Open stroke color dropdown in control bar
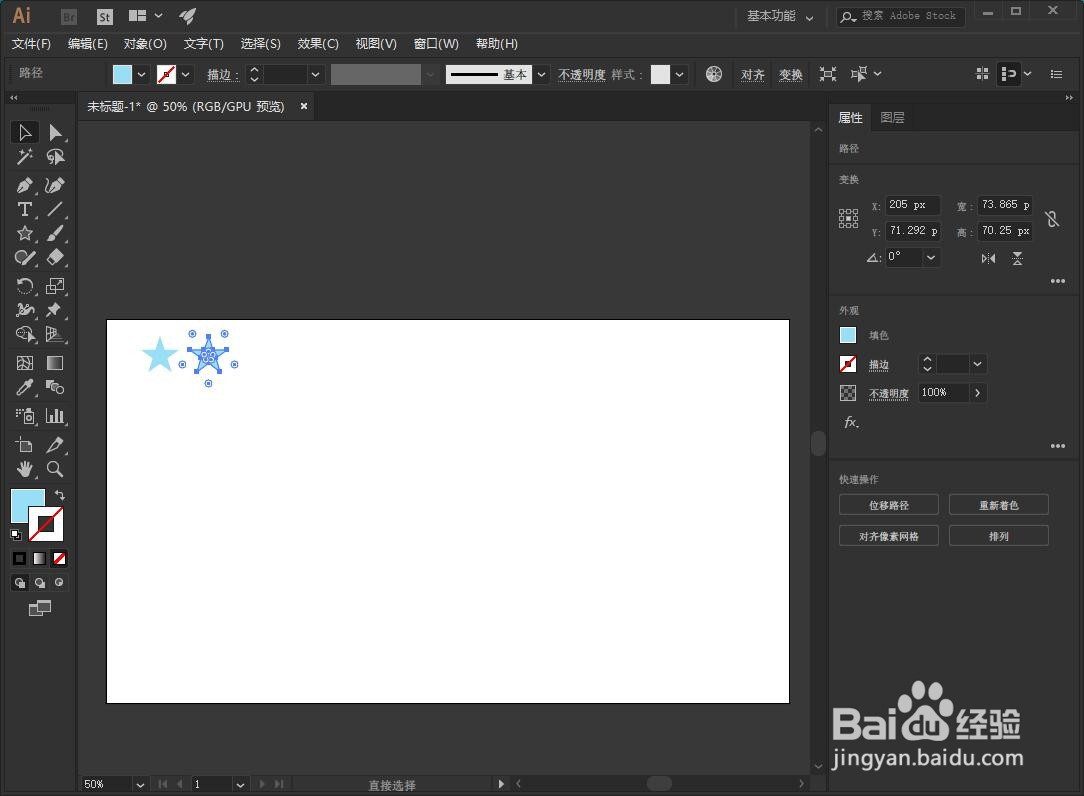Viewport: 1084px width, 796px height. [185, 74]
